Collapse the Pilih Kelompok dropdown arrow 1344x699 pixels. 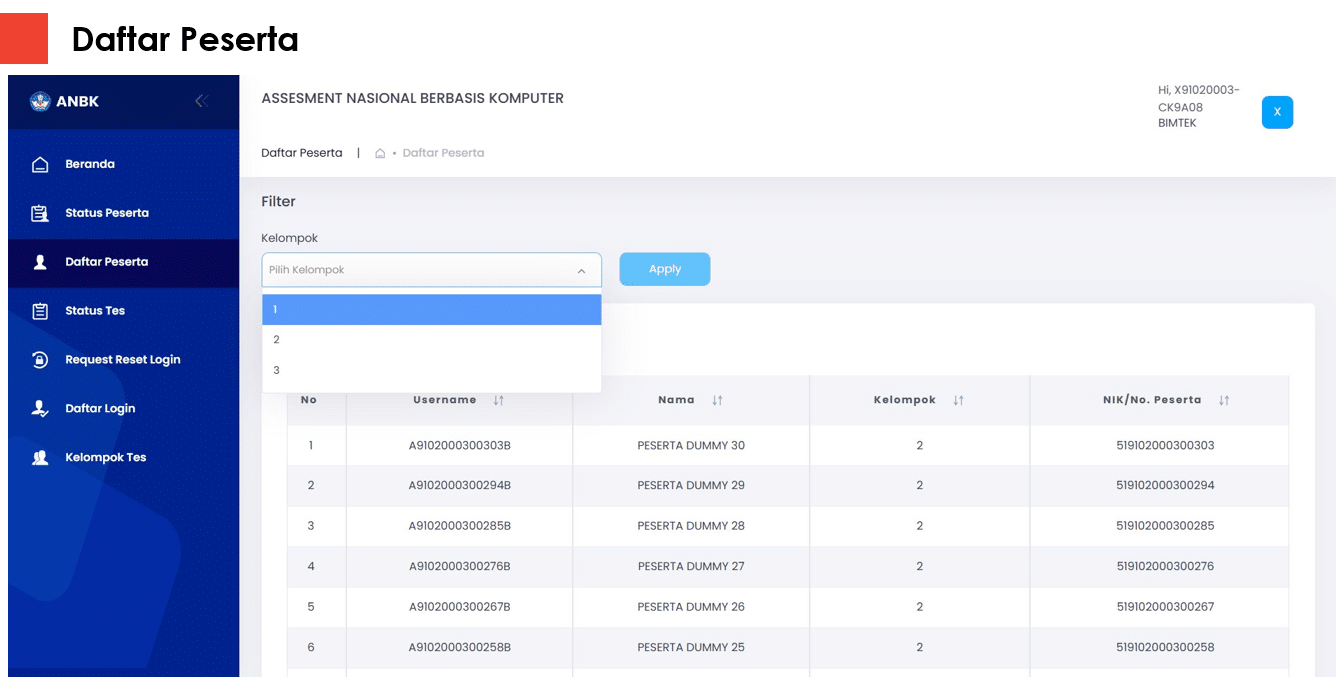pos(582,271)
